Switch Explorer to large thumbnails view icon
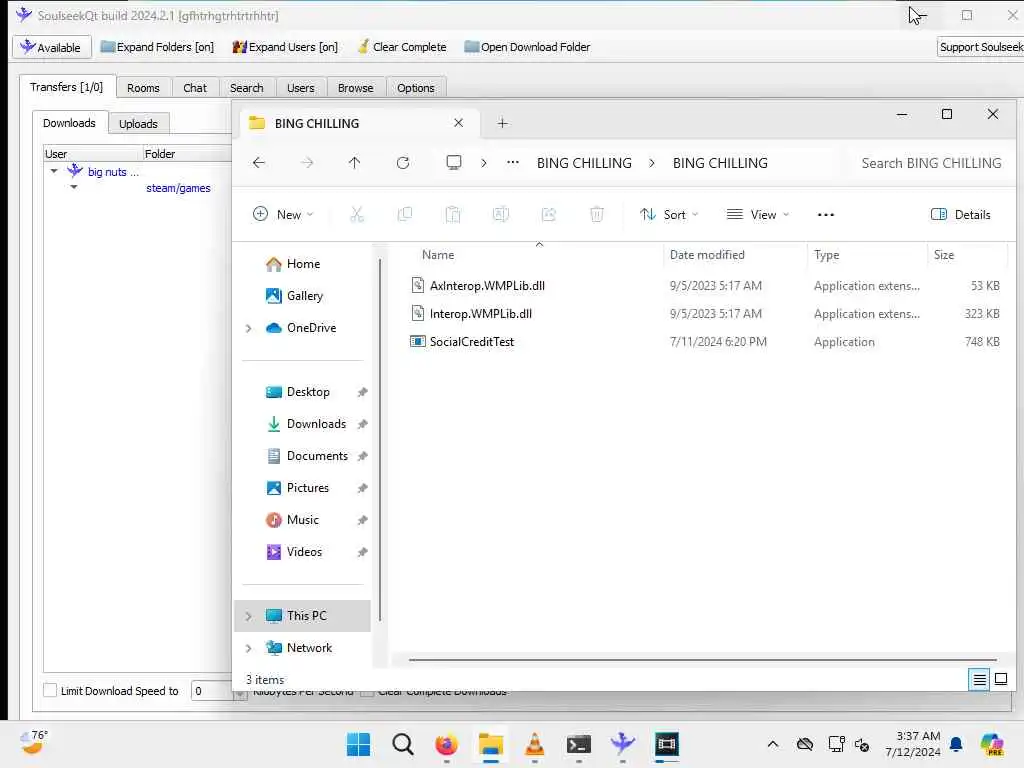The image size is (1024, 768). point(1000,679)
